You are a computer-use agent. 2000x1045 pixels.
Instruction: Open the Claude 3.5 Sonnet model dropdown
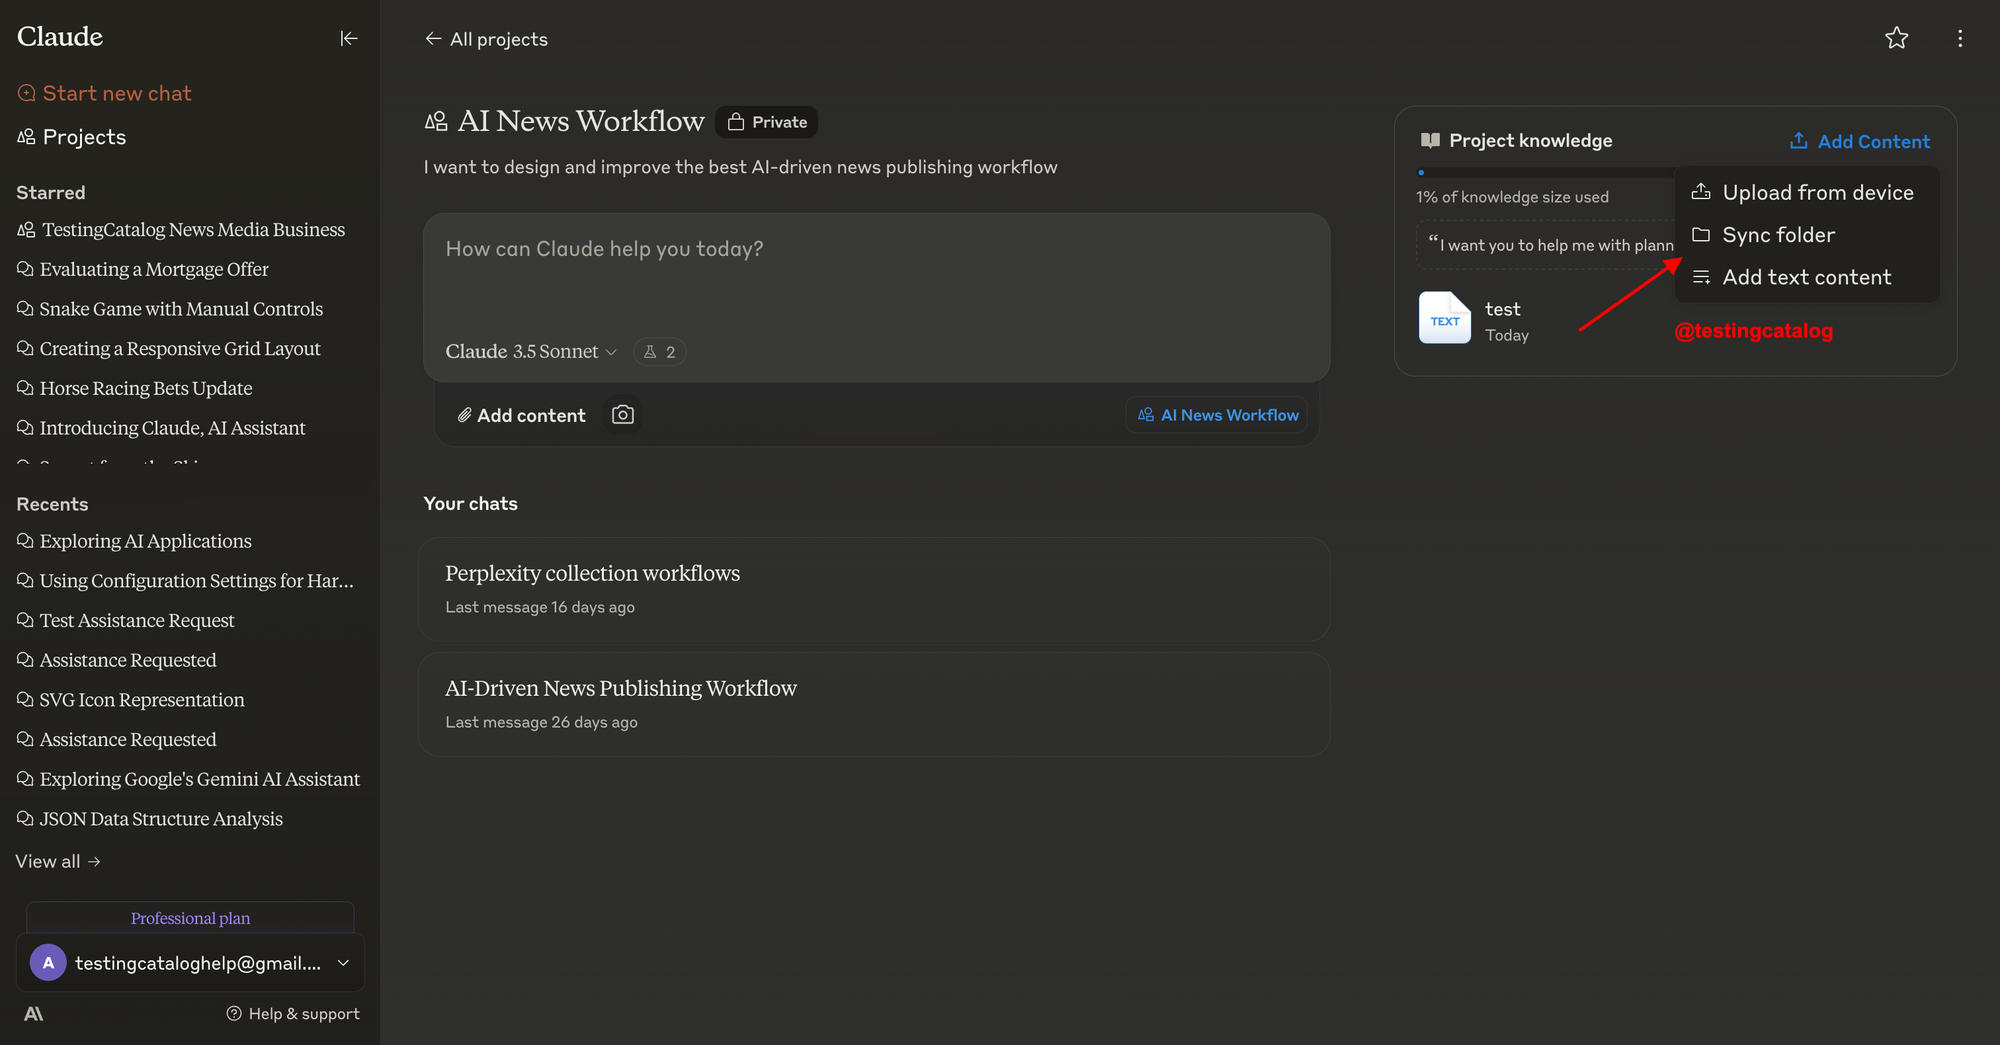531,352
